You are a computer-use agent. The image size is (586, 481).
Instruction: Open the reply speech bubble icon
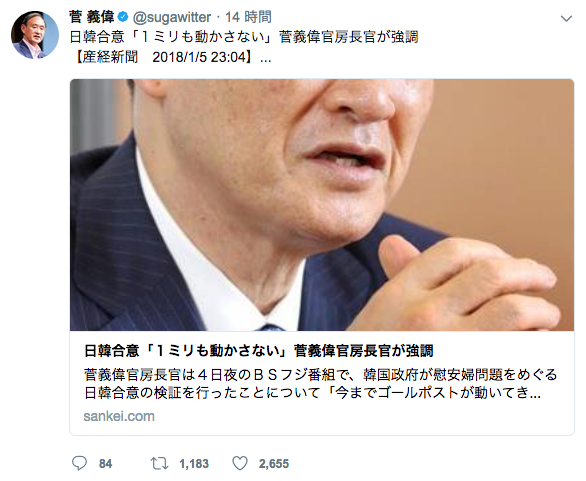click(79, 463)
